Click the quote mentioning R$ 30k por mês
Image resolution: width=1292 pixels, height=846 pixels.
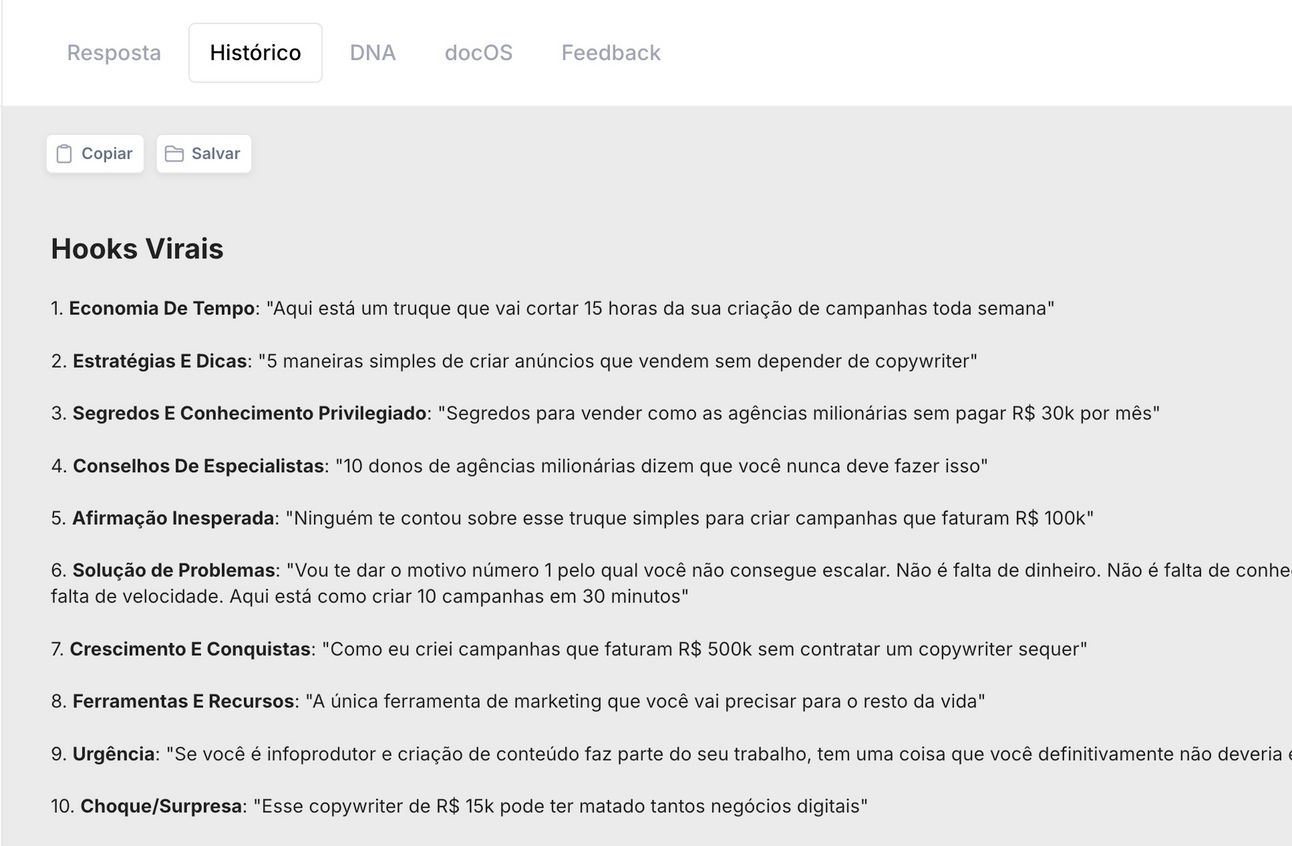pyautogui.click(x=799, y=413)
